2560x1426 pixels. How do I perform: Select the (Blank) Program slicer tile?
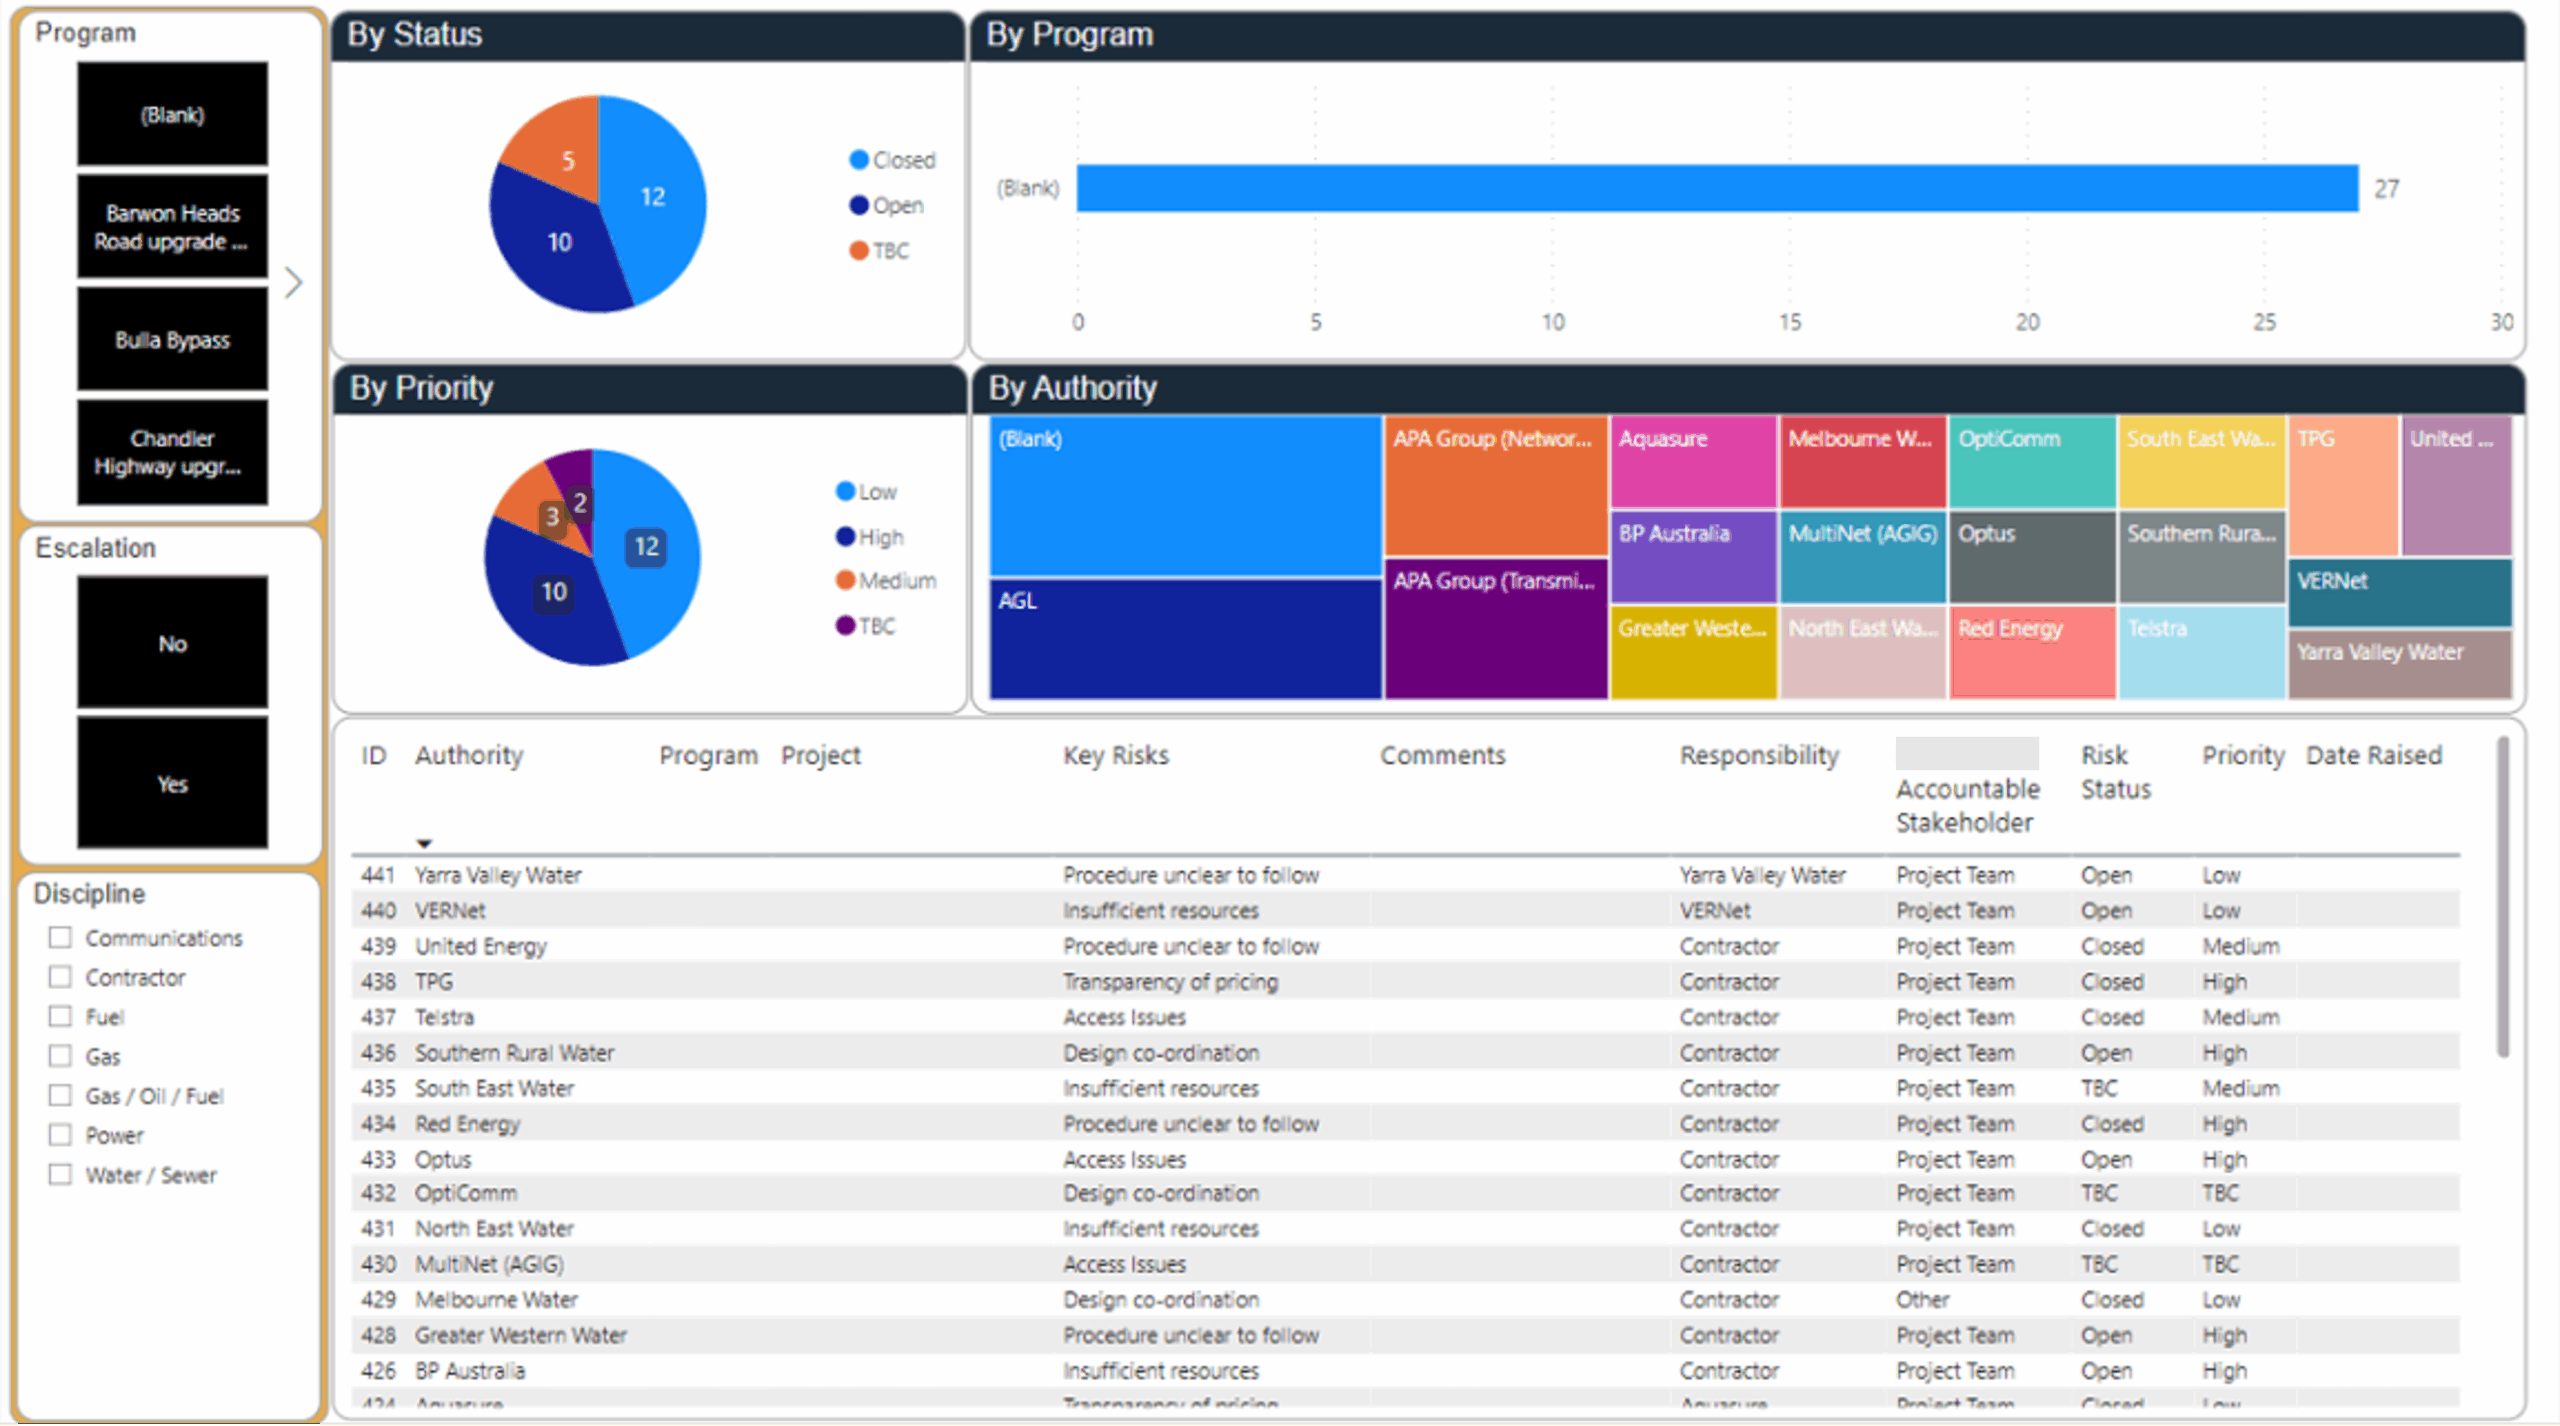[172, 114]
